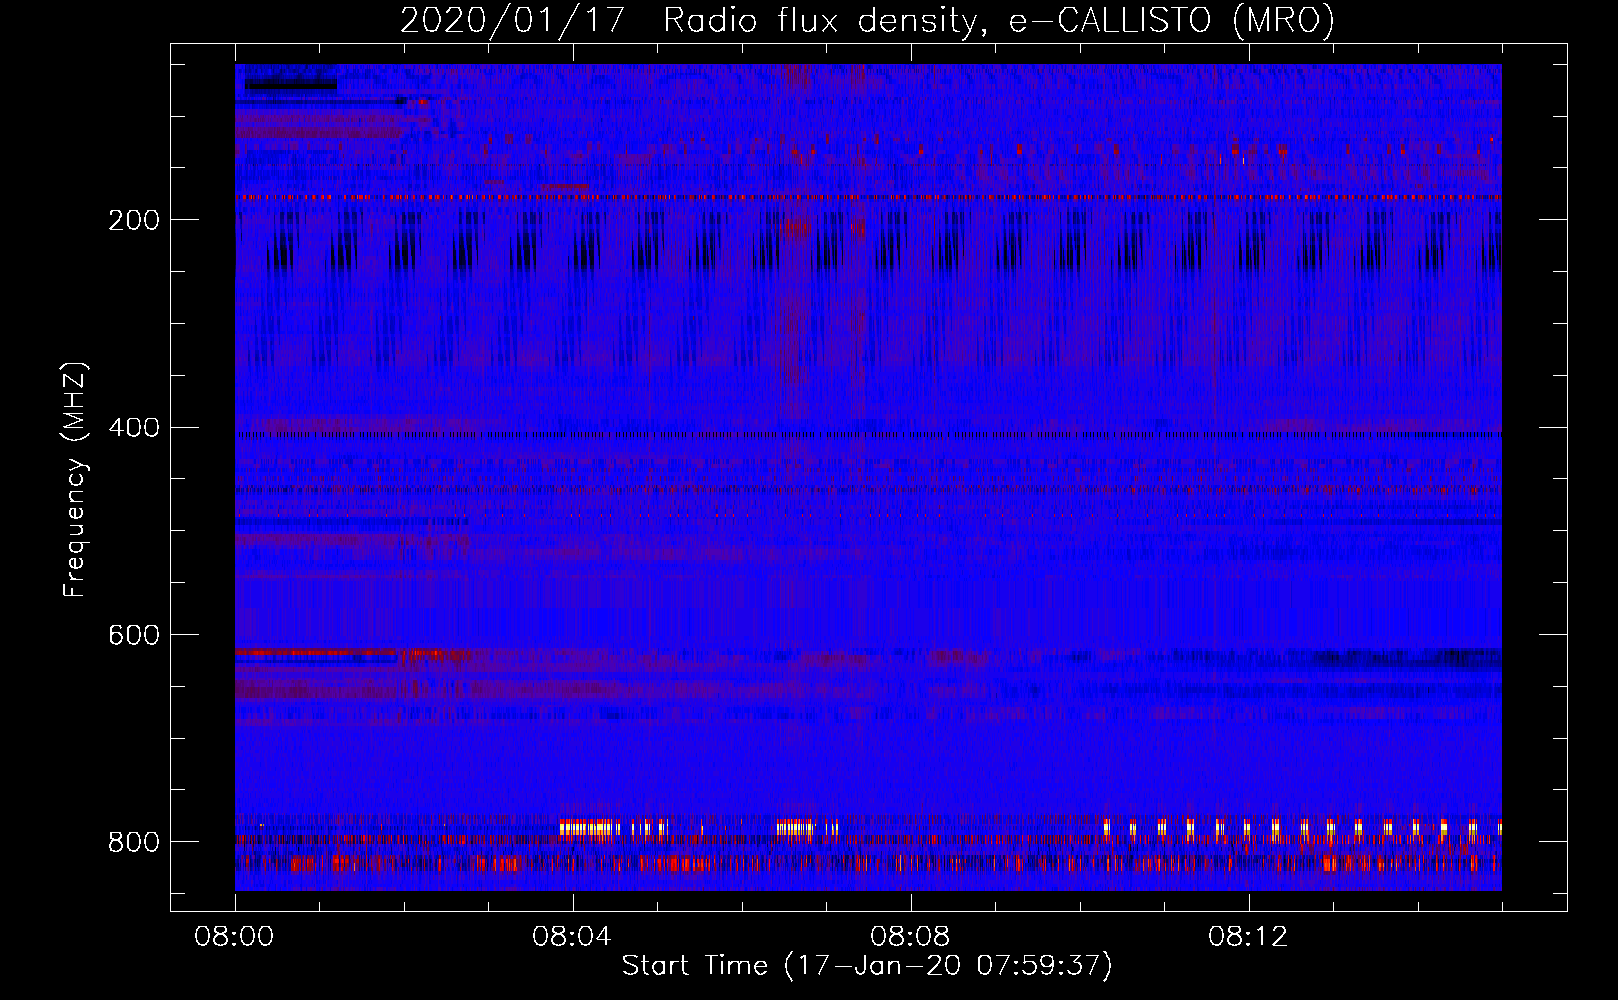
Task: Click the 'Start Time (17-Jan-20 07:59:37)' label
Action: point(867,966)
